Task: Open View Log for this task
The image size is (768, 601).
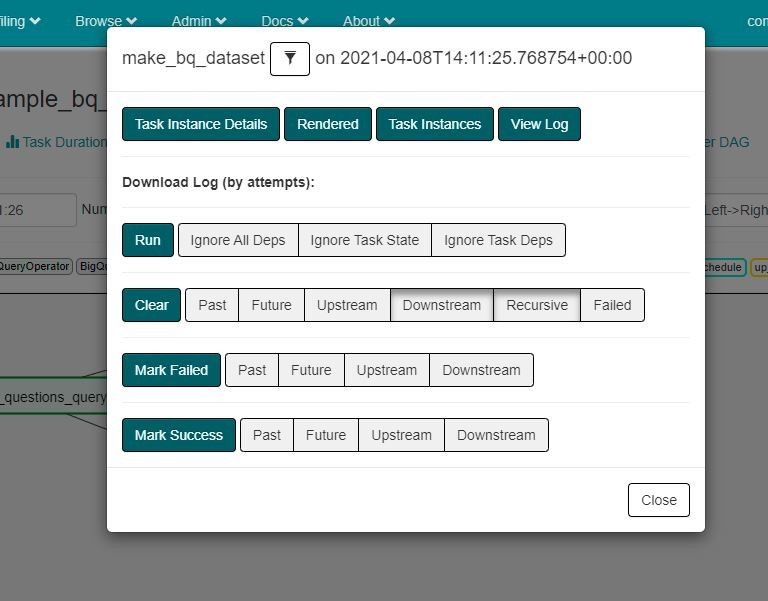Action: (539, 124)
